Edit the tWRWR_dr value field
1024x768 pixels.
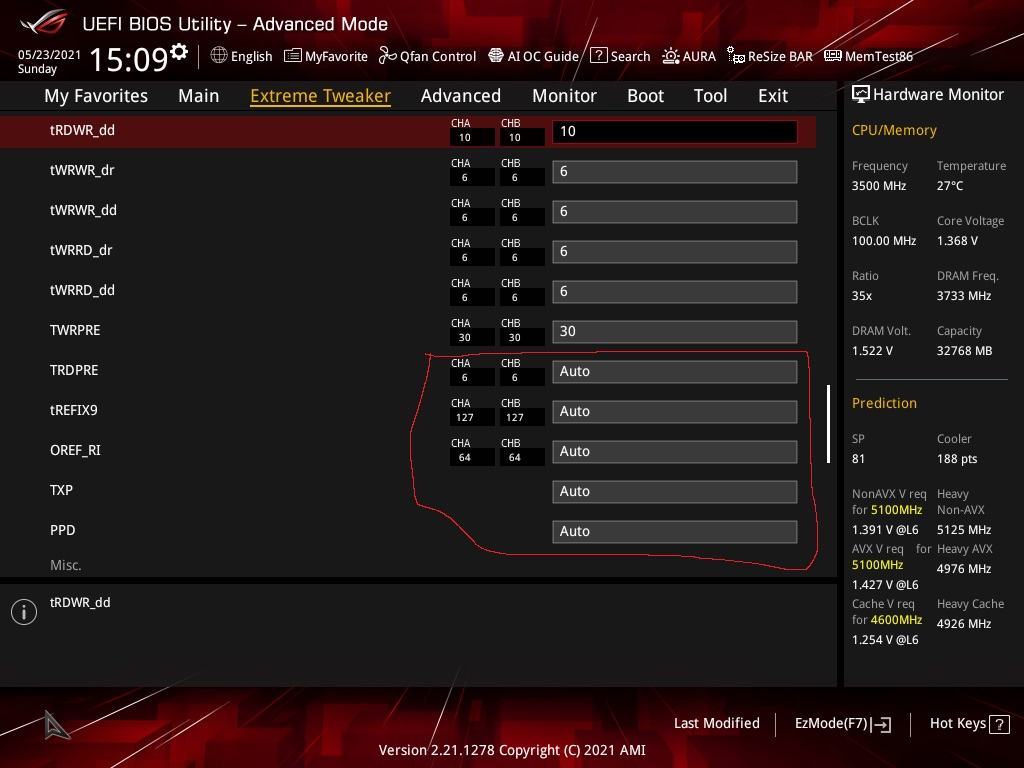[x=675, y=172]
